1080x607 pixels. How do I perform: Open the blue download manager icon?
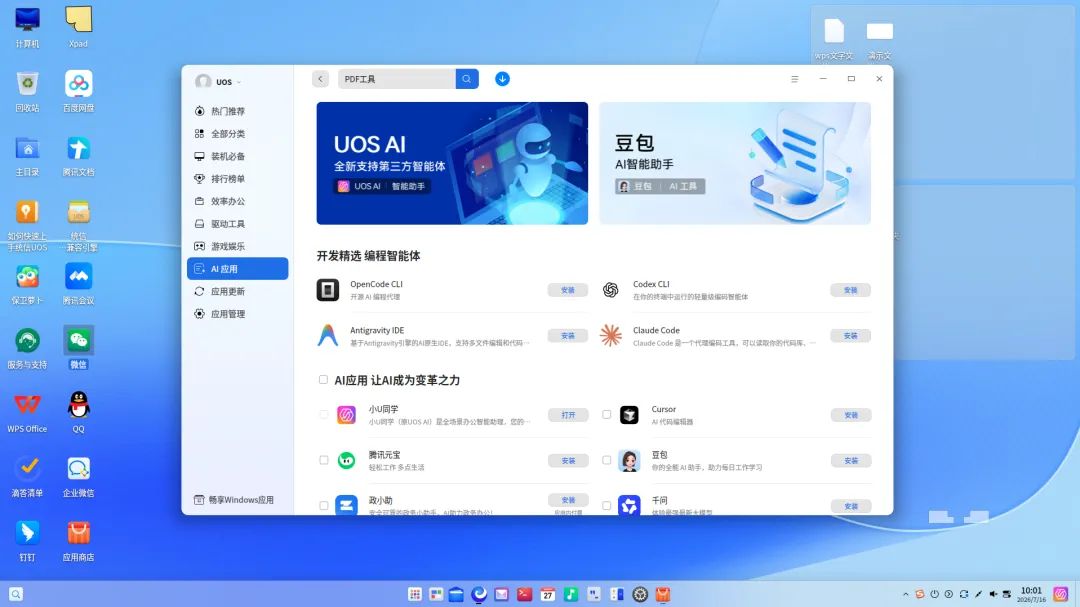pos(503,79)
